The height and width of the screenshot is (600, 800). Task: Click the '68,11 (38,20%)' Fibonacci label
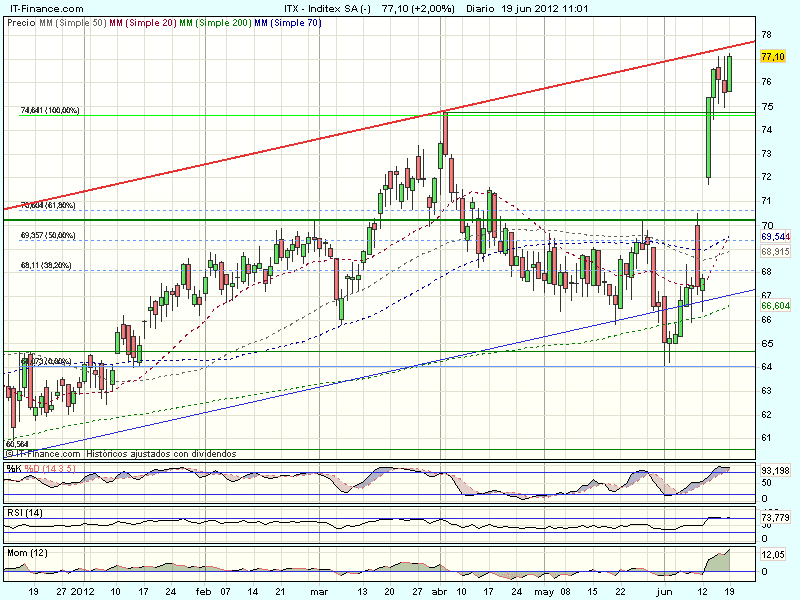pyautogui.click(x=46, y=265)
